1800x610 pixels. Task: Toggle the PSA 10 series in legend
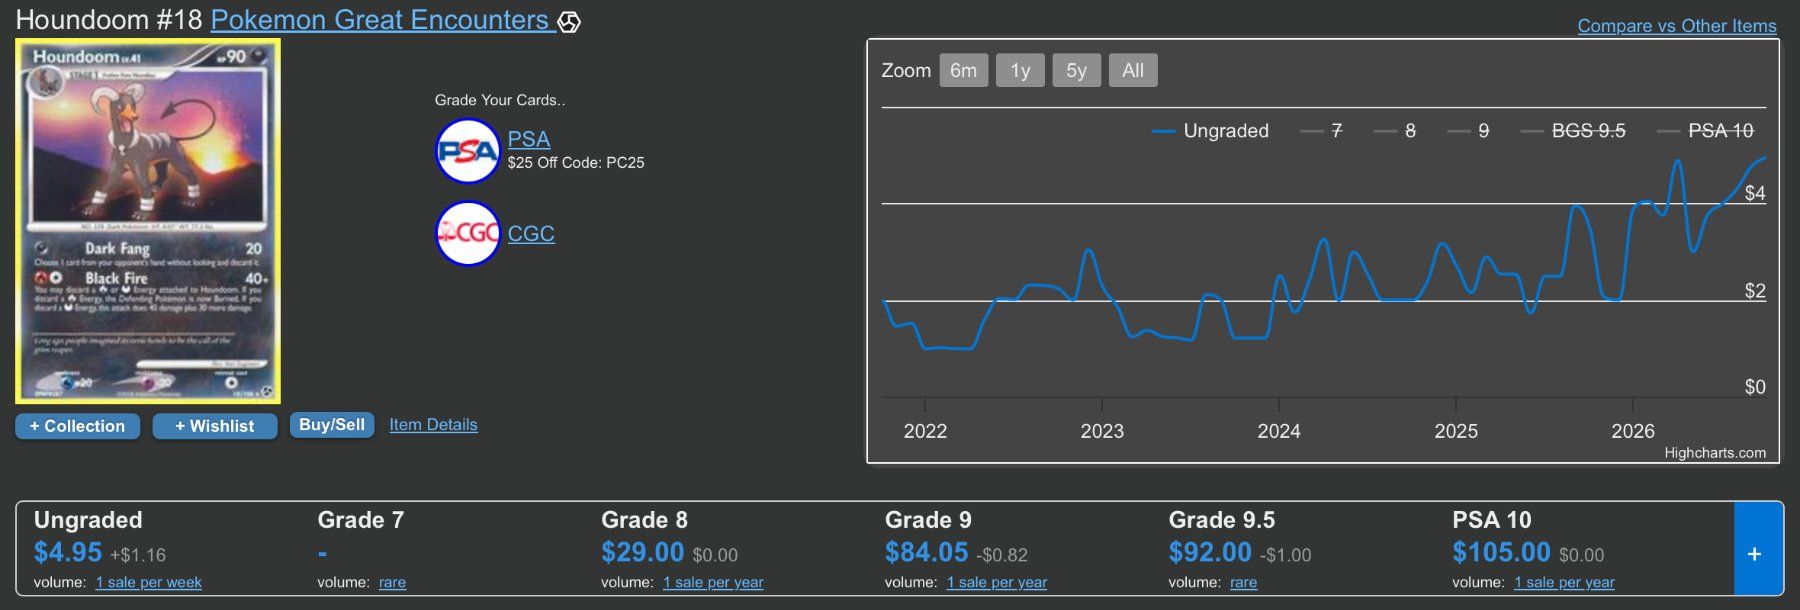[x=1705, y=131]
